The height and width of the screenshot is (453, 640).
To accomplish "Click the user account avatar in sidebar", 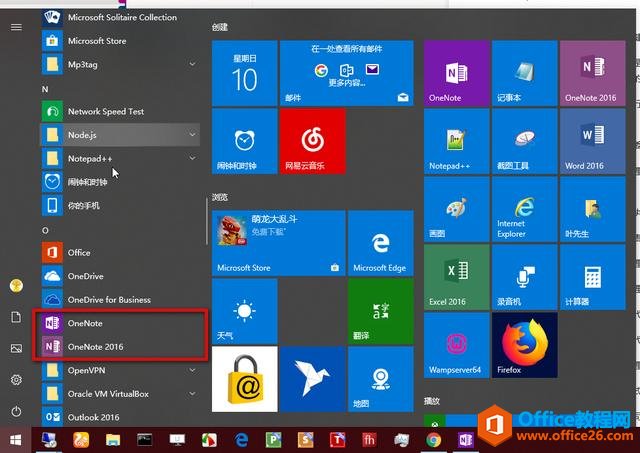I will click(16, 286).
